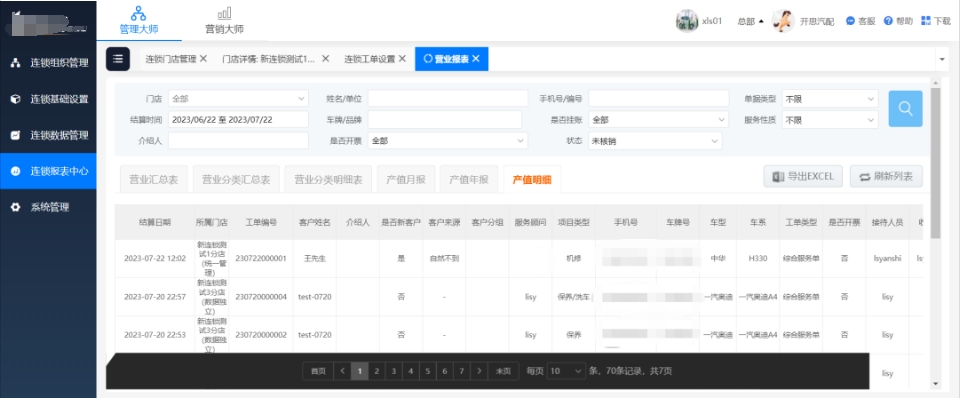
Task: Open the 管理大师 module icon
Action: click(138, 13)
